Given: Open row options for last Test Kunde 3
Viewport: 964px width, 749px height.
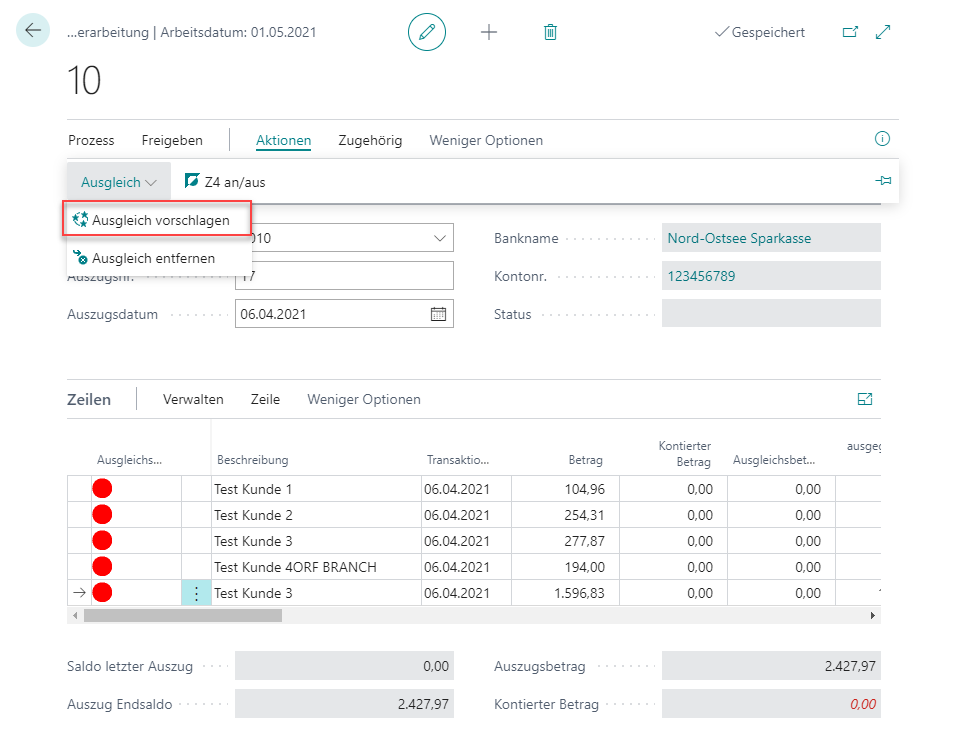Looking at the screenshot, I should click(196, 593).
